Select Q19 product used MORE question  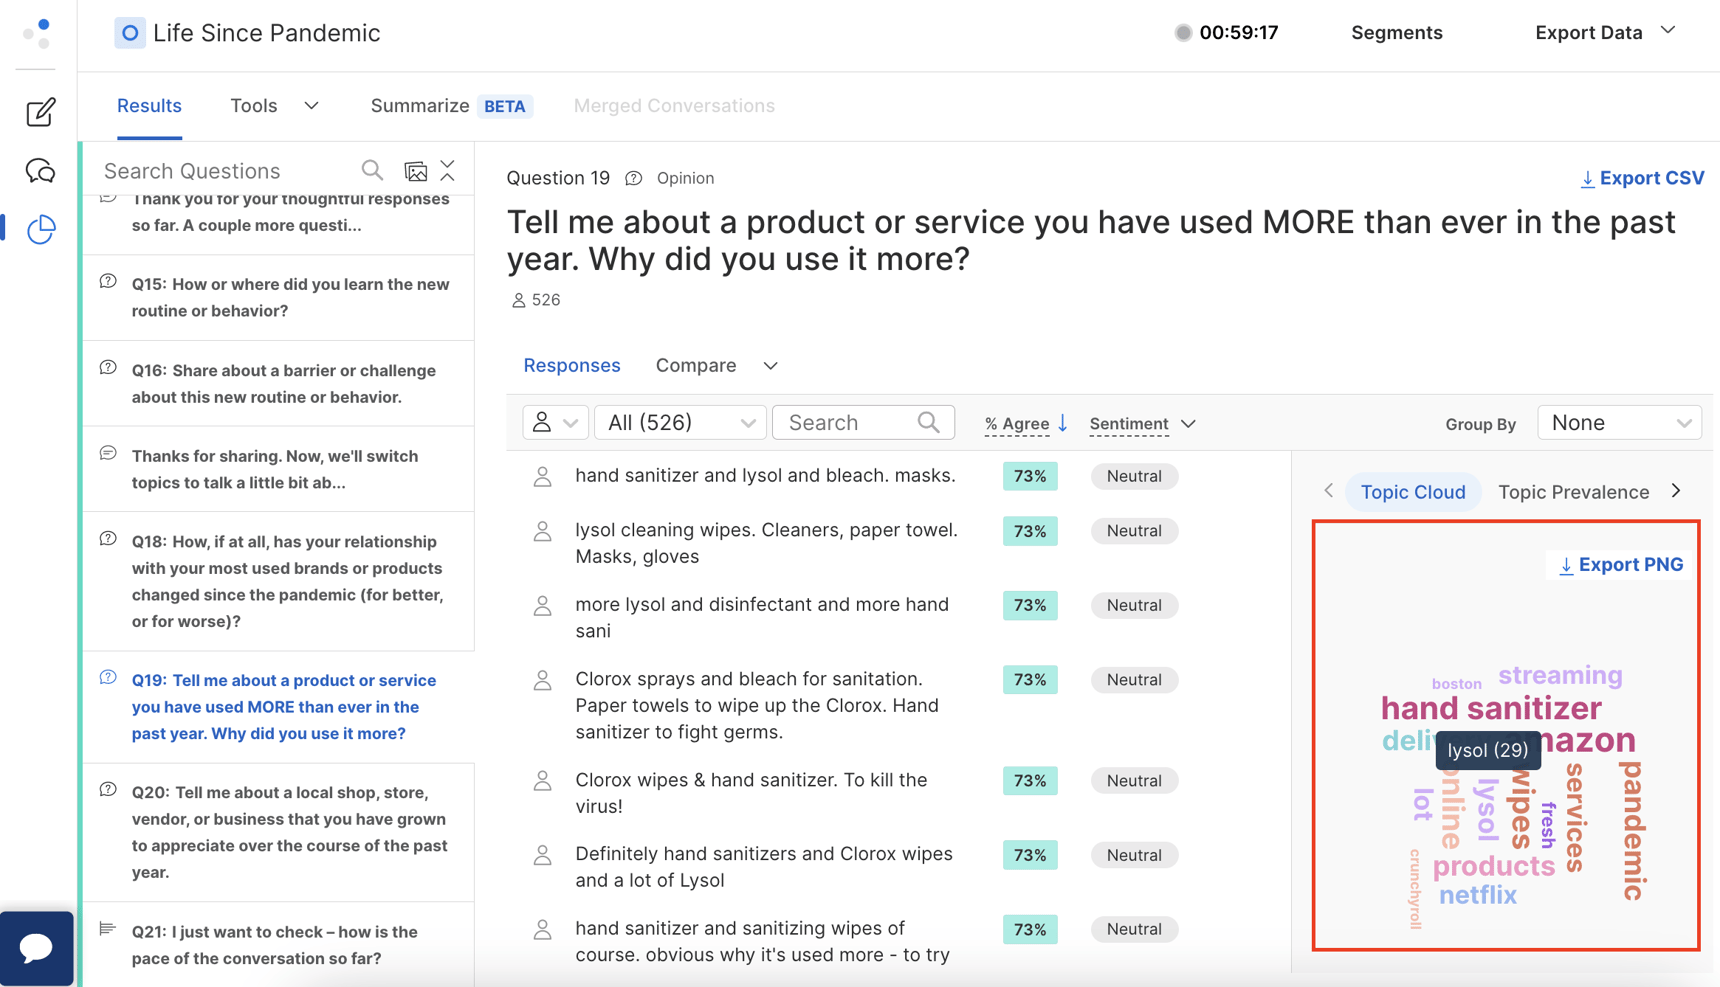[278, 707]
